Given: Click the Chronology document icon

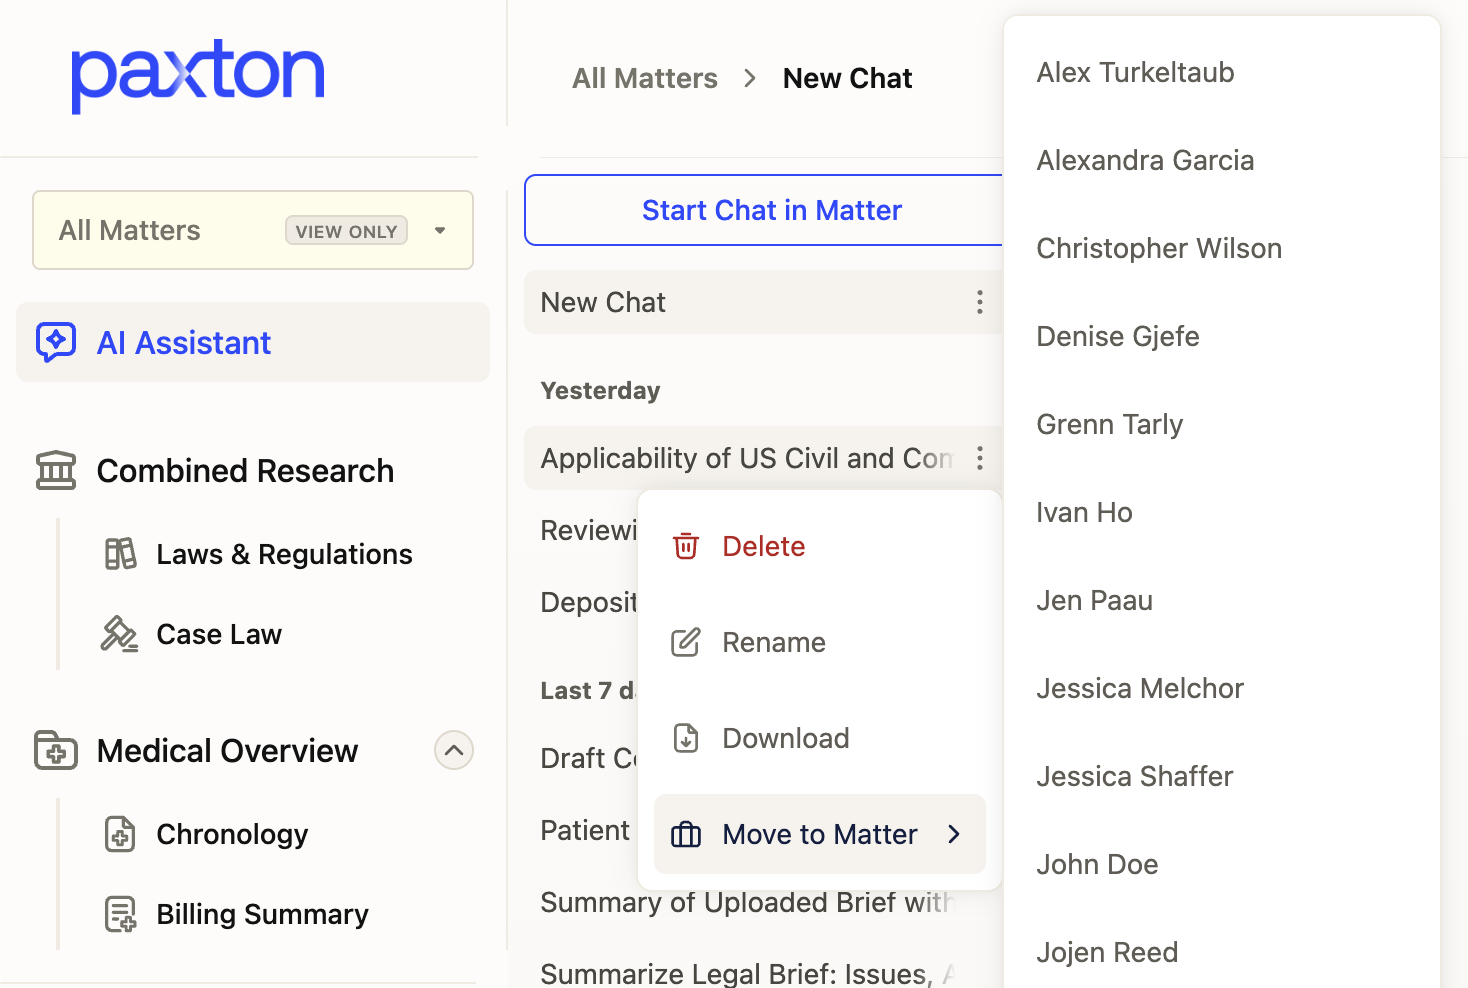Looking at the screenshot, I should (120, 834).
